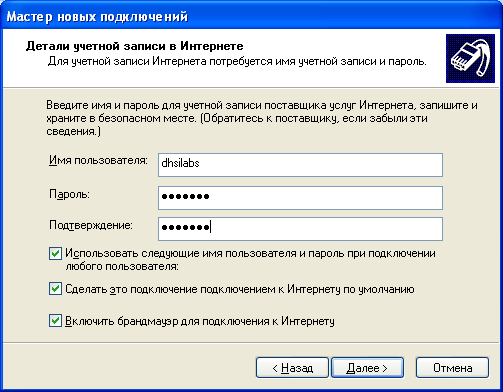Click inside the Пароль password field

300,198
